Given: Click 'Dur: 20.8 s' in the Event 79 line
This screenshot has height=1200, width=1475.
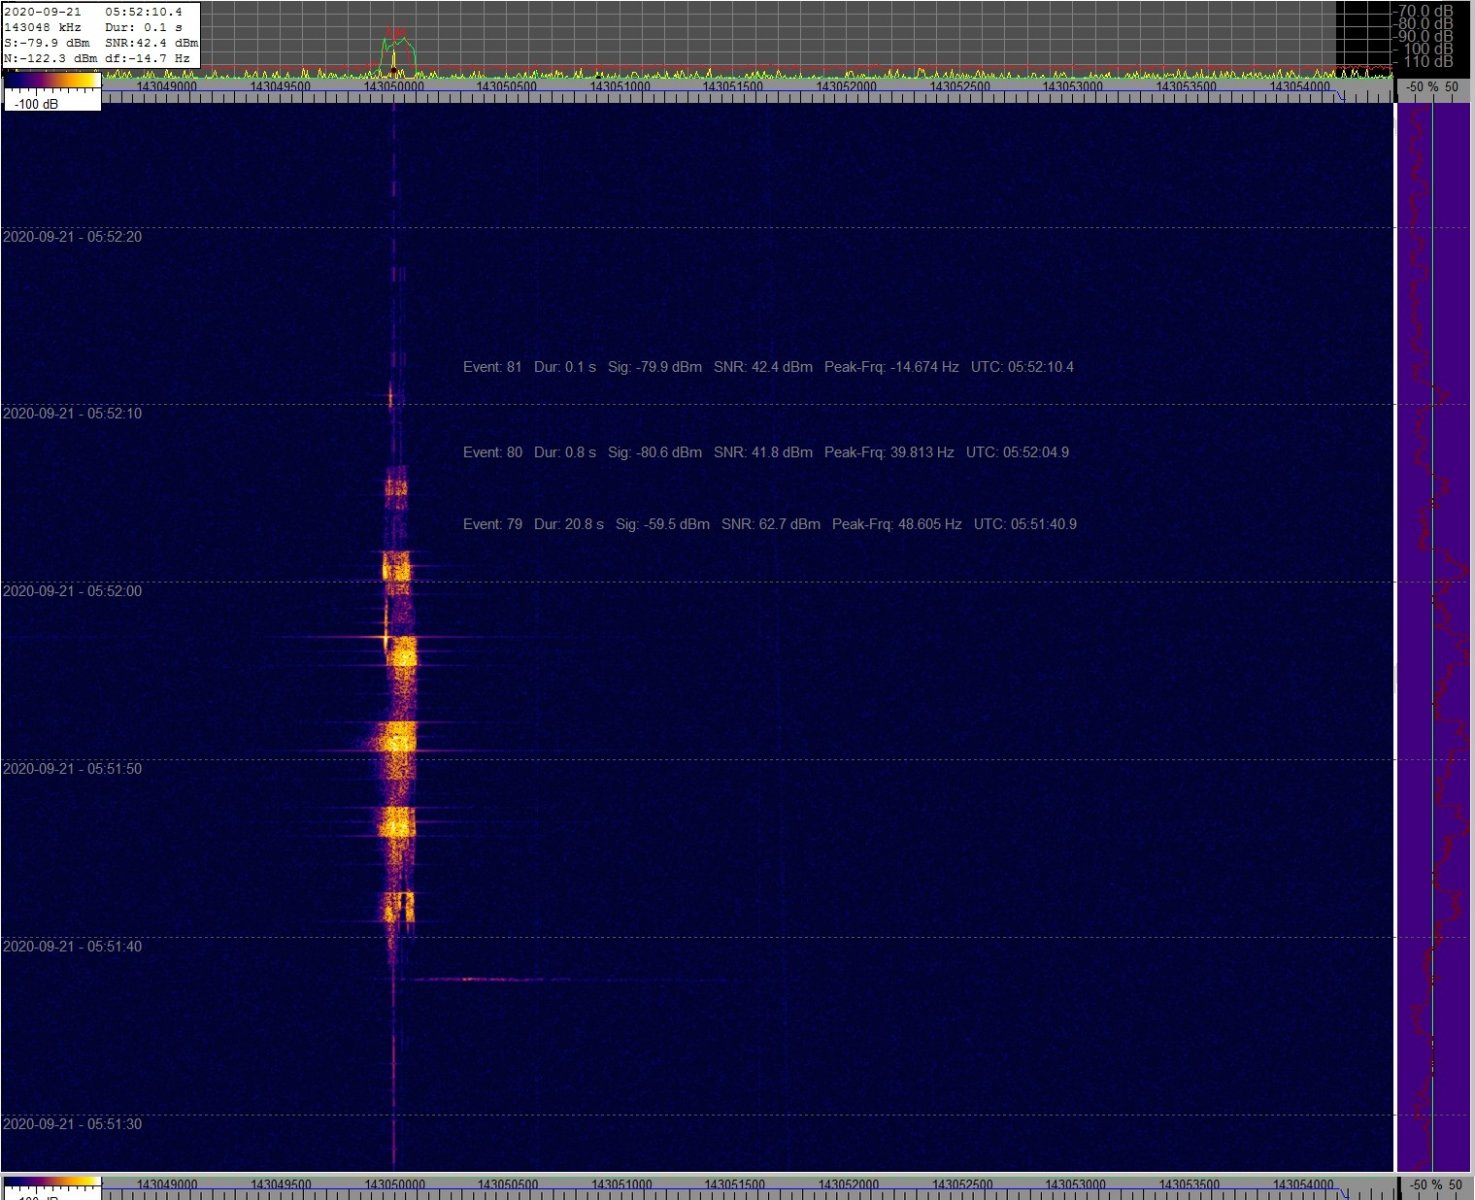Looking at the screenshot, I should pyautogui.click(x=569, y=524).
